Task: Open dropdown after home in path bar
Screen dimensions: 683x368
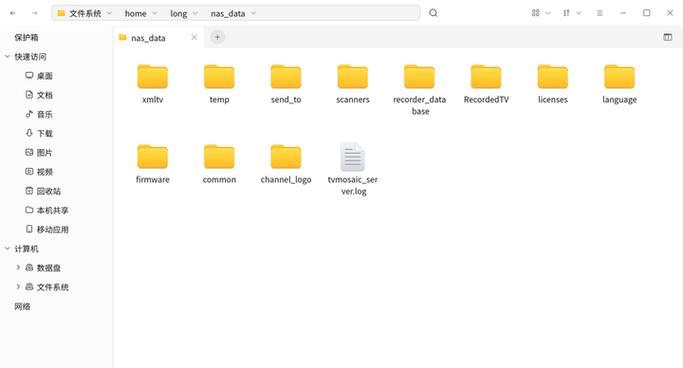Action: 155,14
